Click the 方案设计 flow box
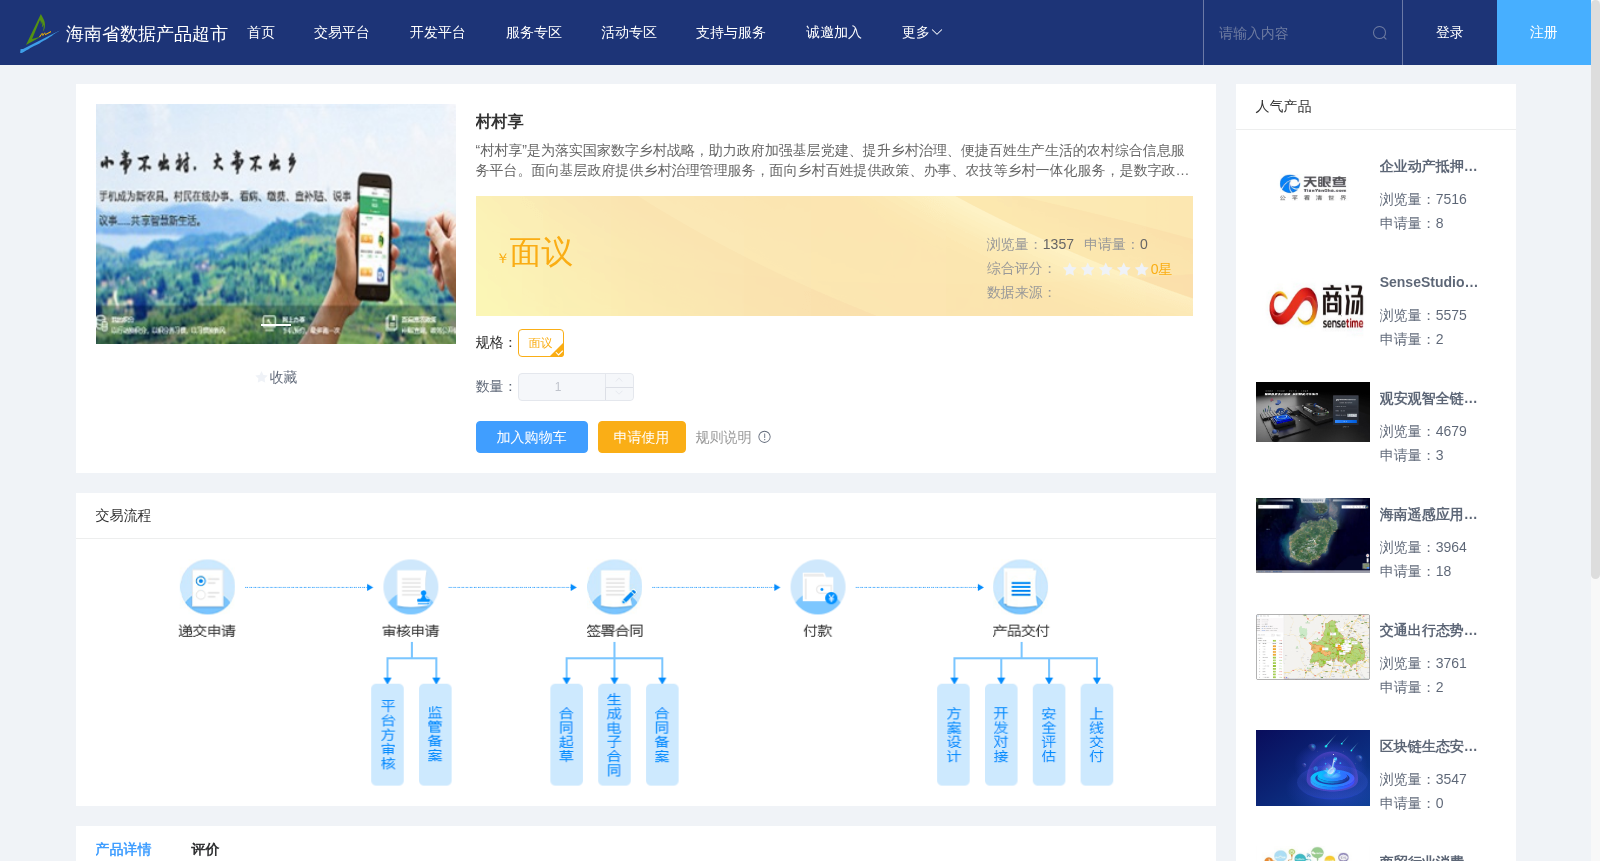 coord(953,734)
